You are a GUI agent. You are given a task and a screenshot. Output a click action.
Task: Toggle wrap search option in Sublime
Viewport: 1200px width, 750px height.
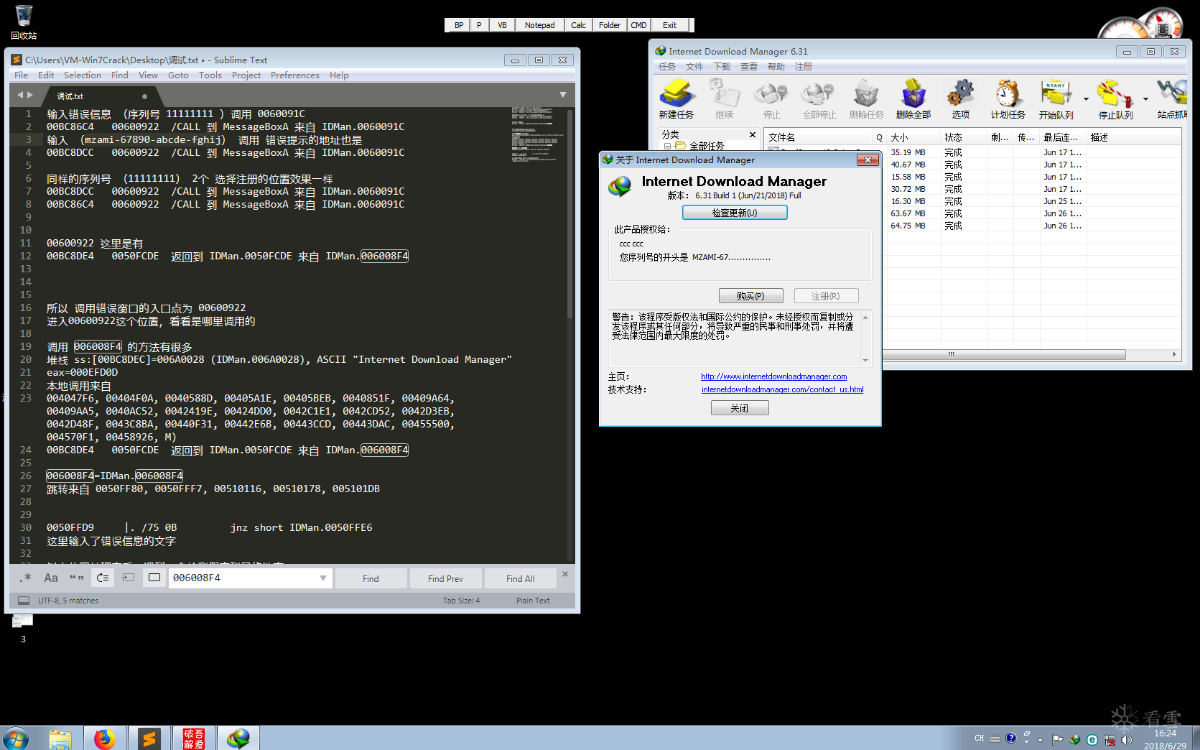tap(103, 578)
